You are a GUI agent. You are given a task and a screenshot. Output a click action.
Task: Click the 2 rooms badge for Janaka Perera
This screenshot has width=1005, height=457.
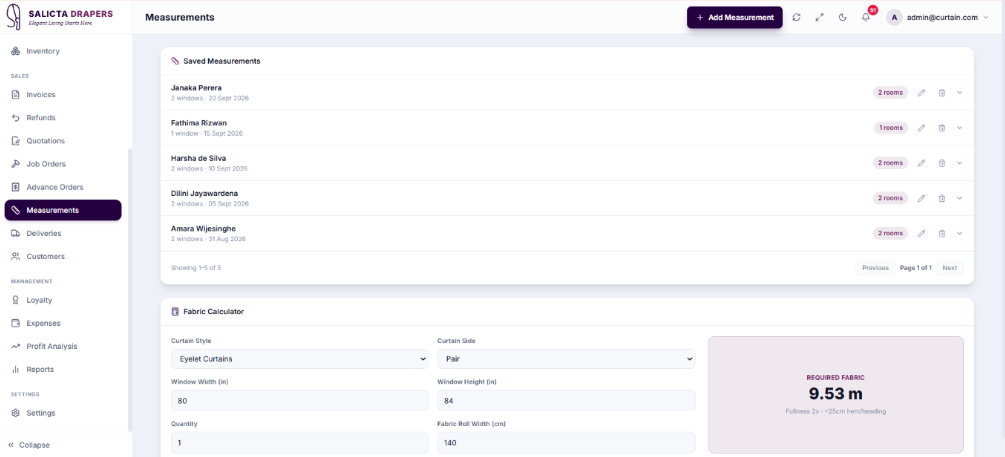click(x=890, y=92)
